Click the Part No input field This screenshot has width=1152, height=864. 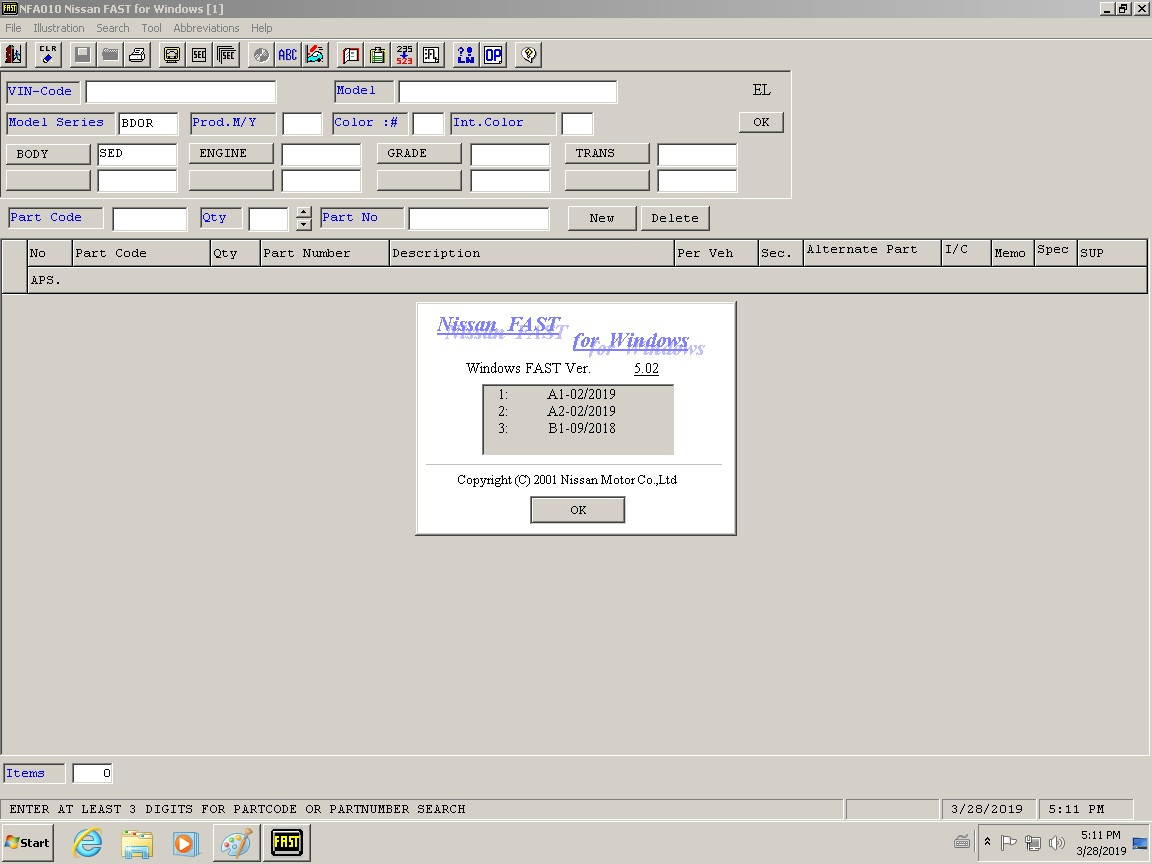pyautogui.click(x=478, y=218)
